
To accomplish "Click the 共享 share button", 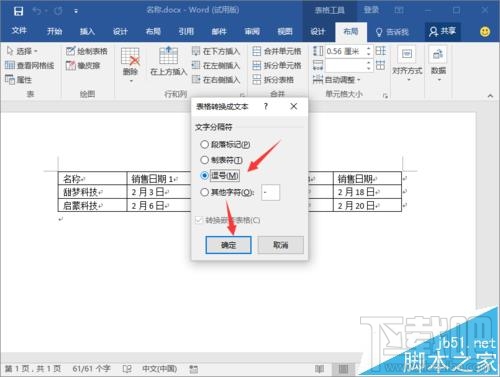I will point(442,31).
